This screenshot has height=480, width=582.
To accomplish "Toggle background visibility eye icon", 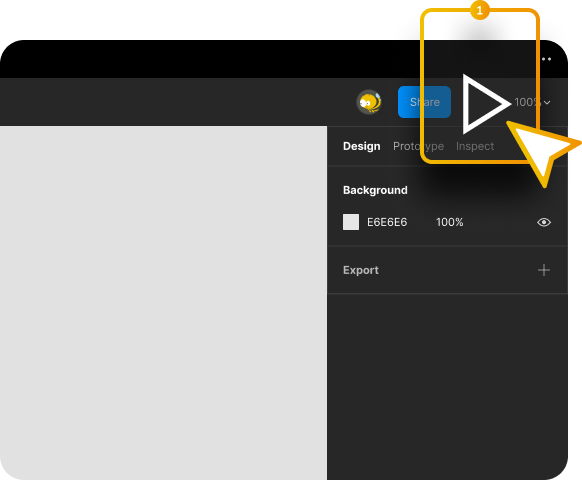I will tap(544, 222).
